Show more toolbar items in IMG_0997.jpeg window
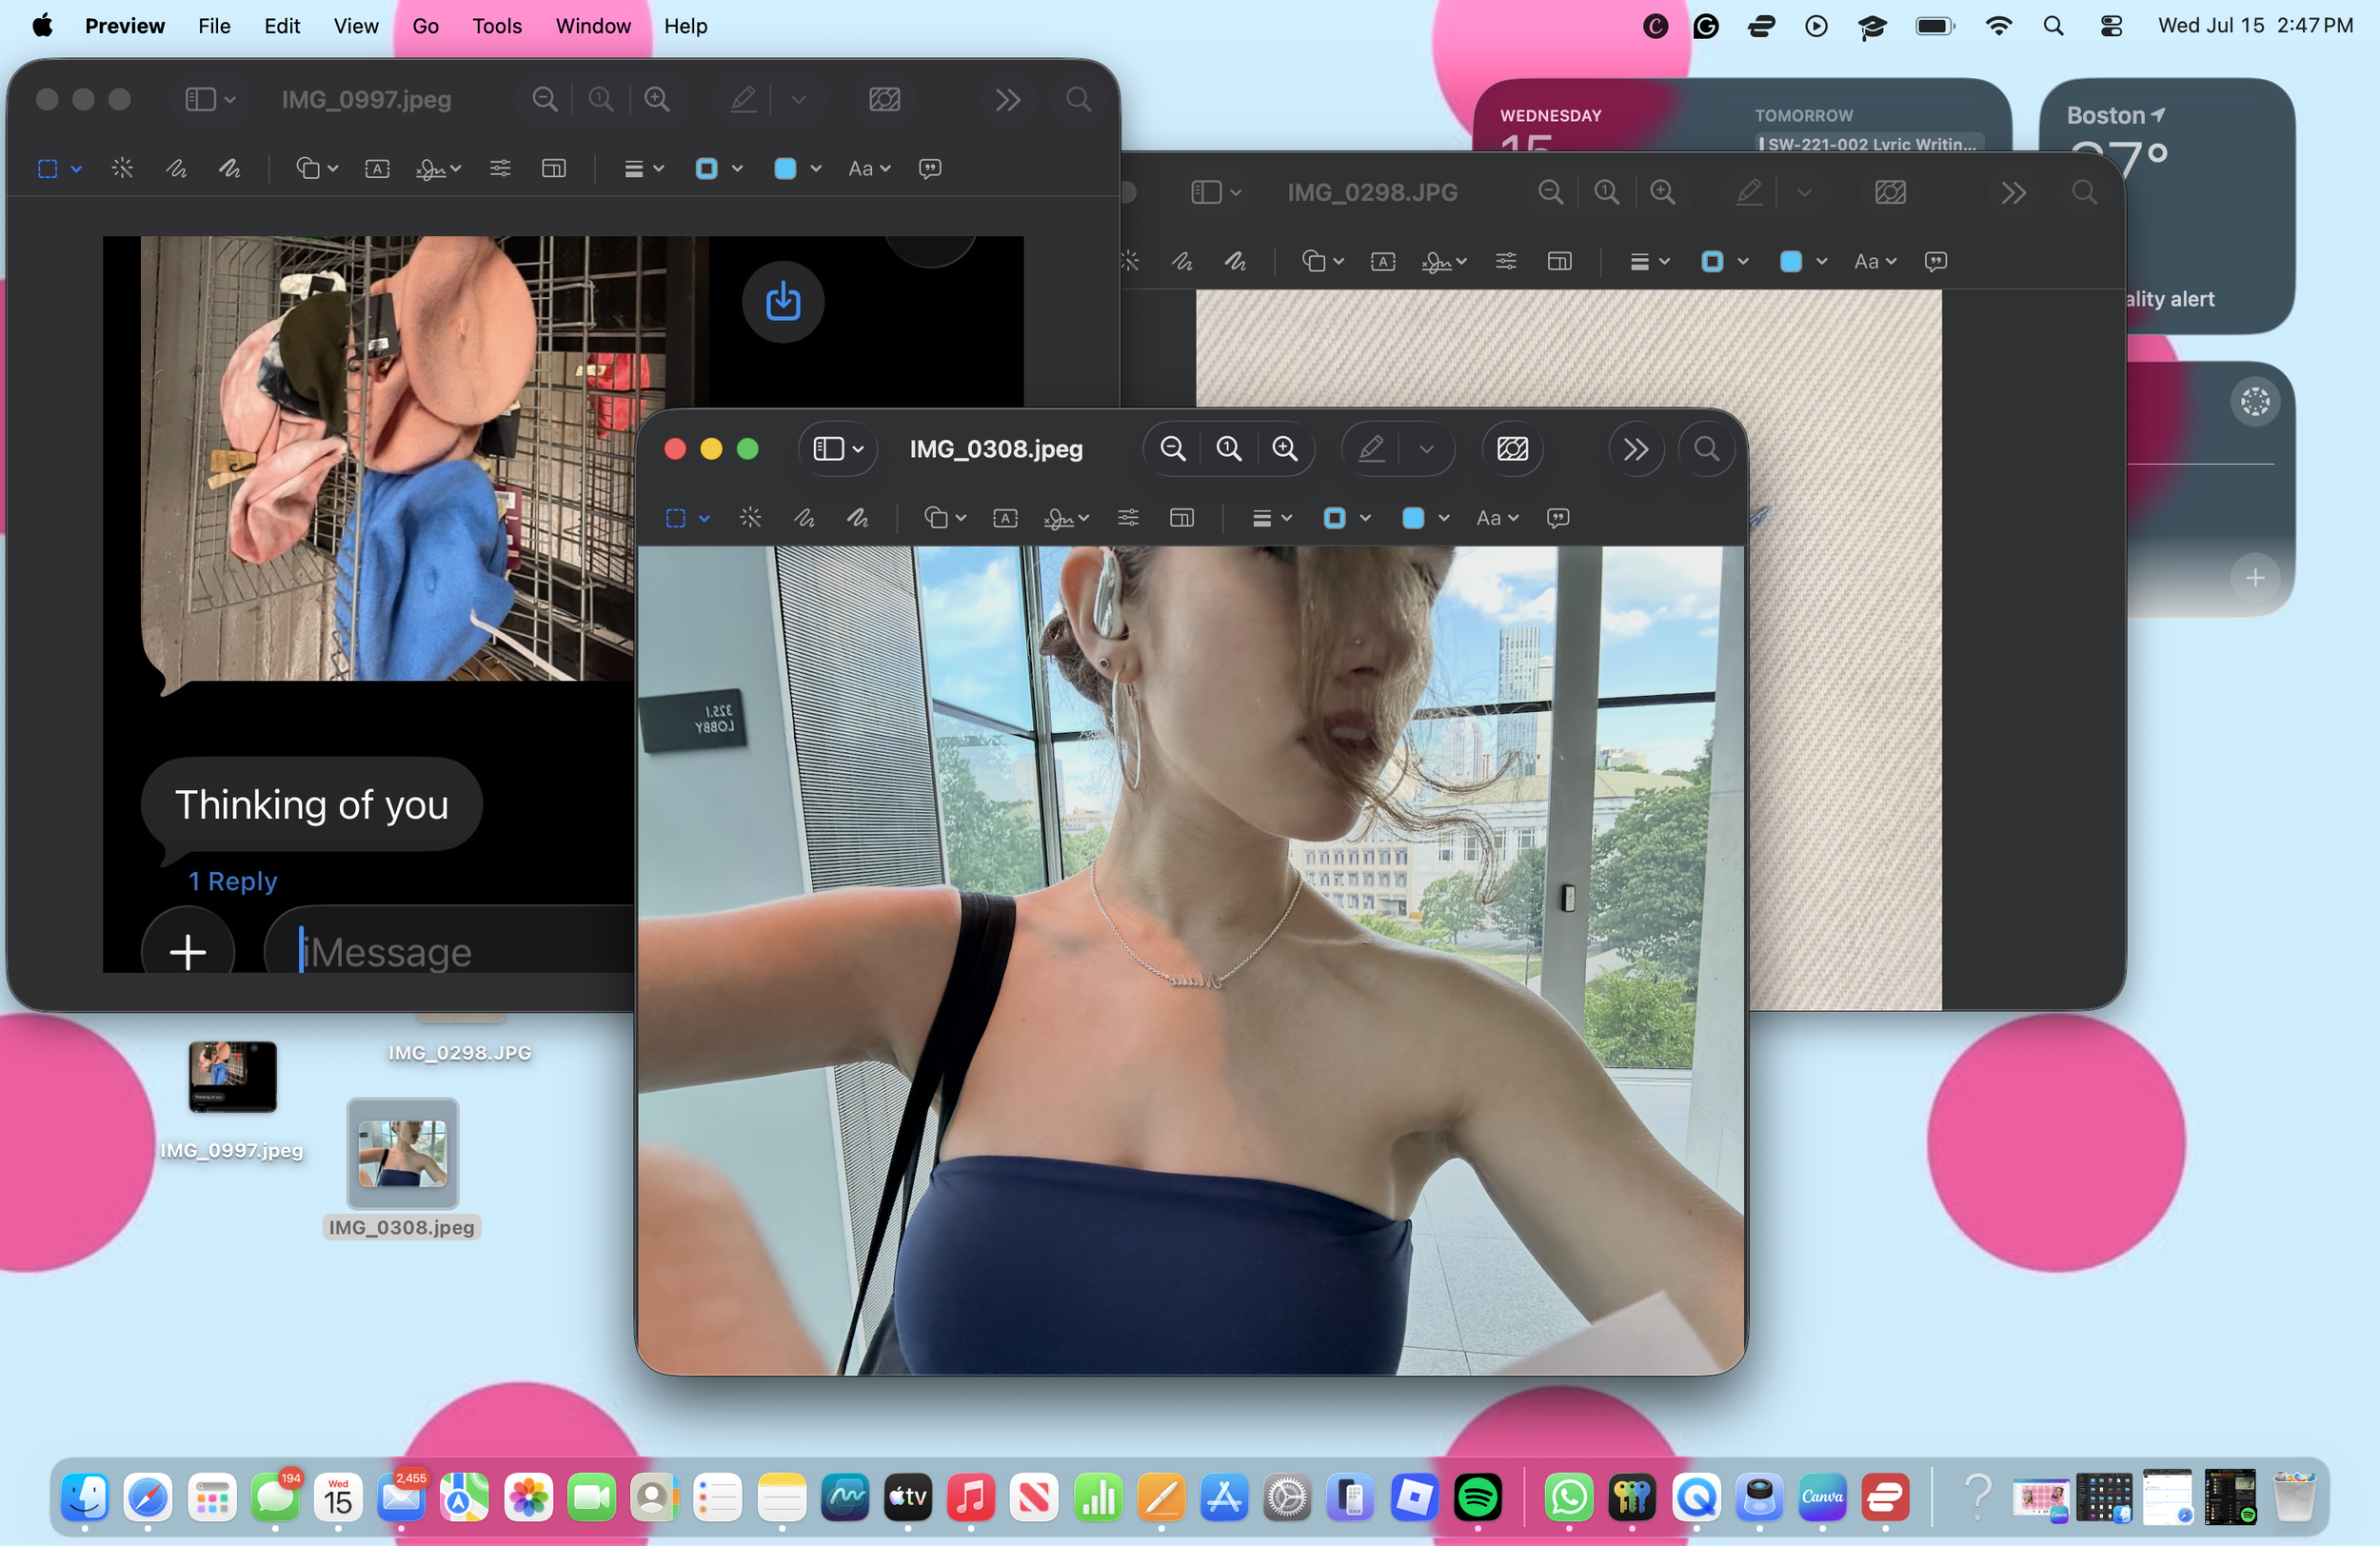This screenshot has height=1546, width=2380. 1008,99
